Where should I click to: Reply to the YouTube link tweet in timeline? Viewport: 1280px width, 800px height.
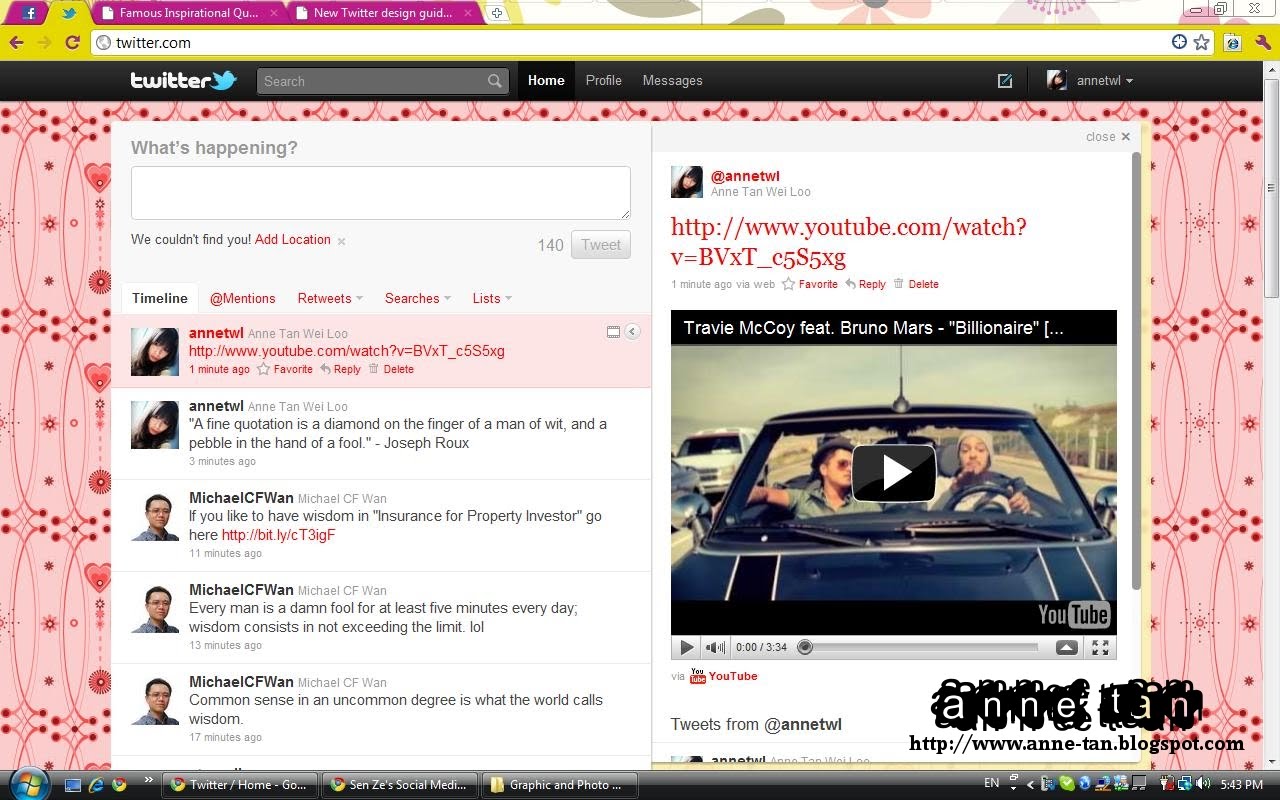[340, 369]
